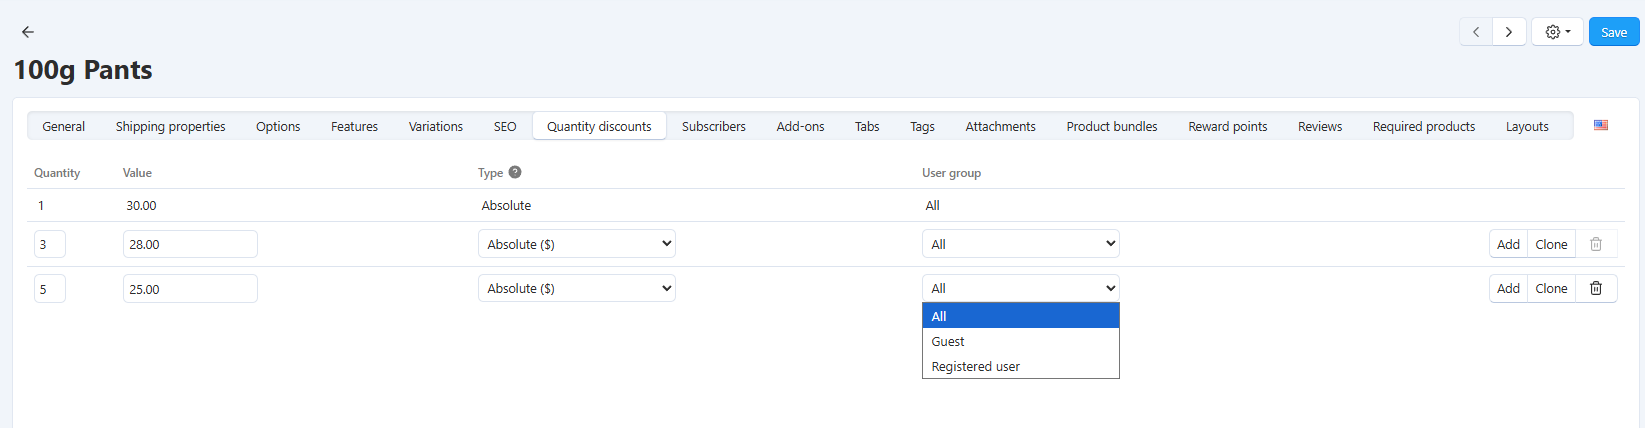The image size is (1645, 428).
Task: Open the Subscribers tab
Action: click(x=714, y=126)
